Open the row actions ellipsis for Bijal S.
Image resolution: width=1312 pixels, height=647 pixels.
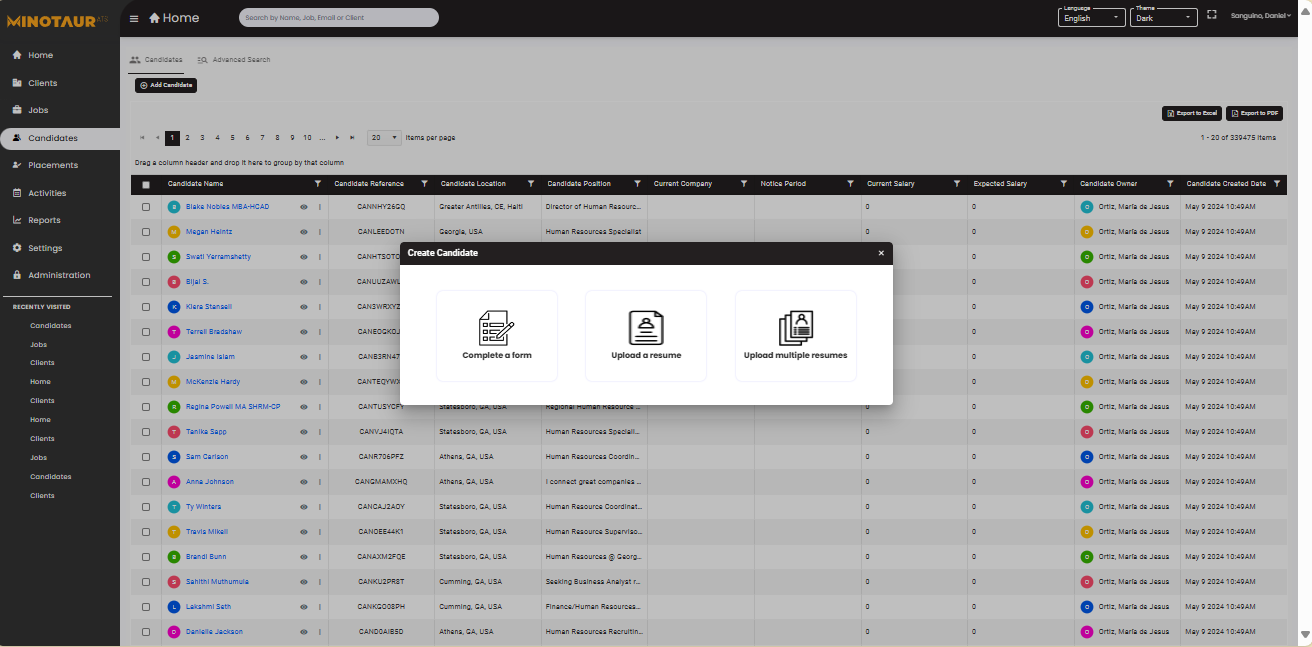coord(319,281)
